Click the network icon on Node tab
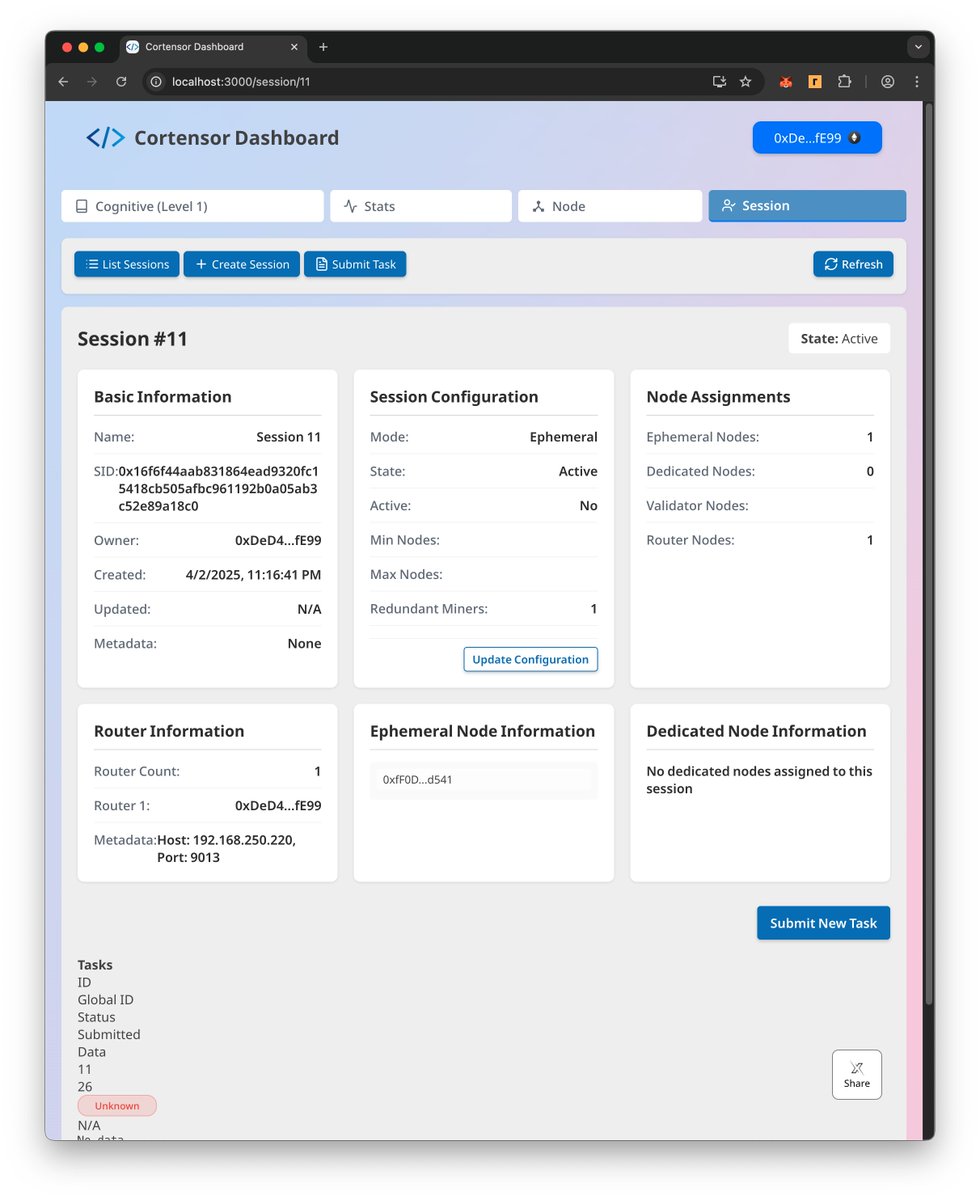The height and width of the screenshot is (1200, 980). click(x=538, y=206)
